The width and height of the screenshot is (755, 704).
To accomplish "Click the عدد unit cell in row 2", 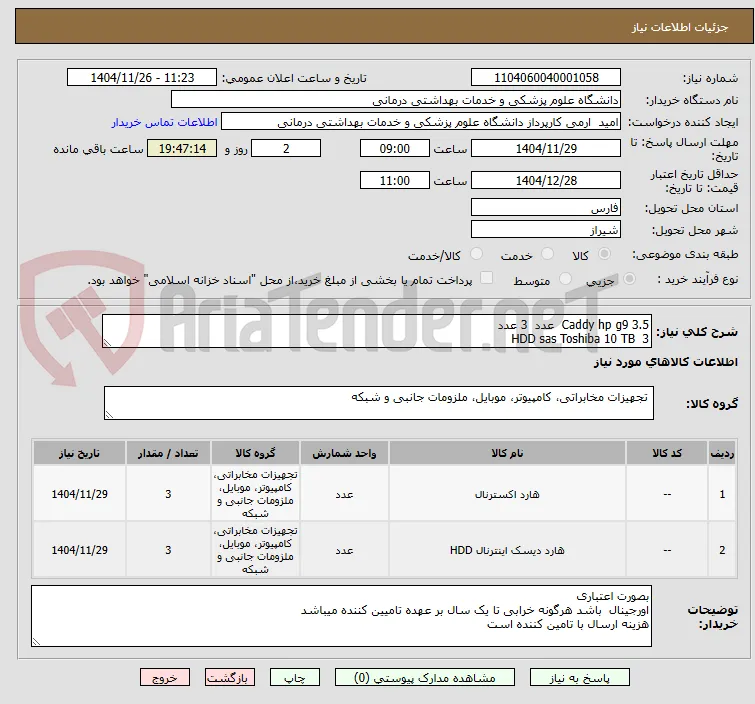I will coord(344,550).
